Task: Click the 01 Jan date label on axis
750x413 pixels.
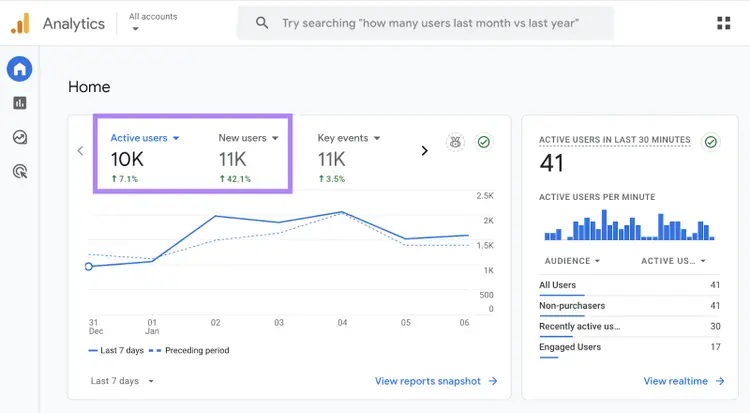Action: [152, 327]
